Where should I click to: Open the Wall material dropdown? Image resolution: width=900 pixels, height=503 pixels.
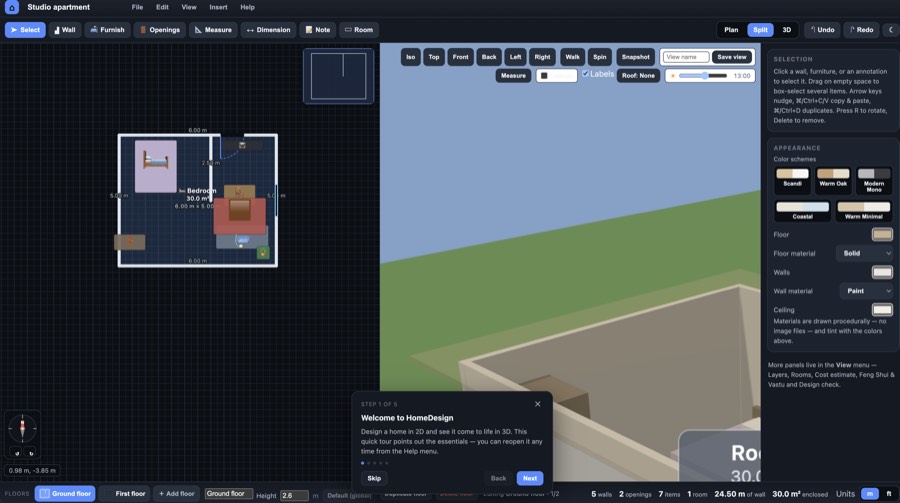click(866, 291)
